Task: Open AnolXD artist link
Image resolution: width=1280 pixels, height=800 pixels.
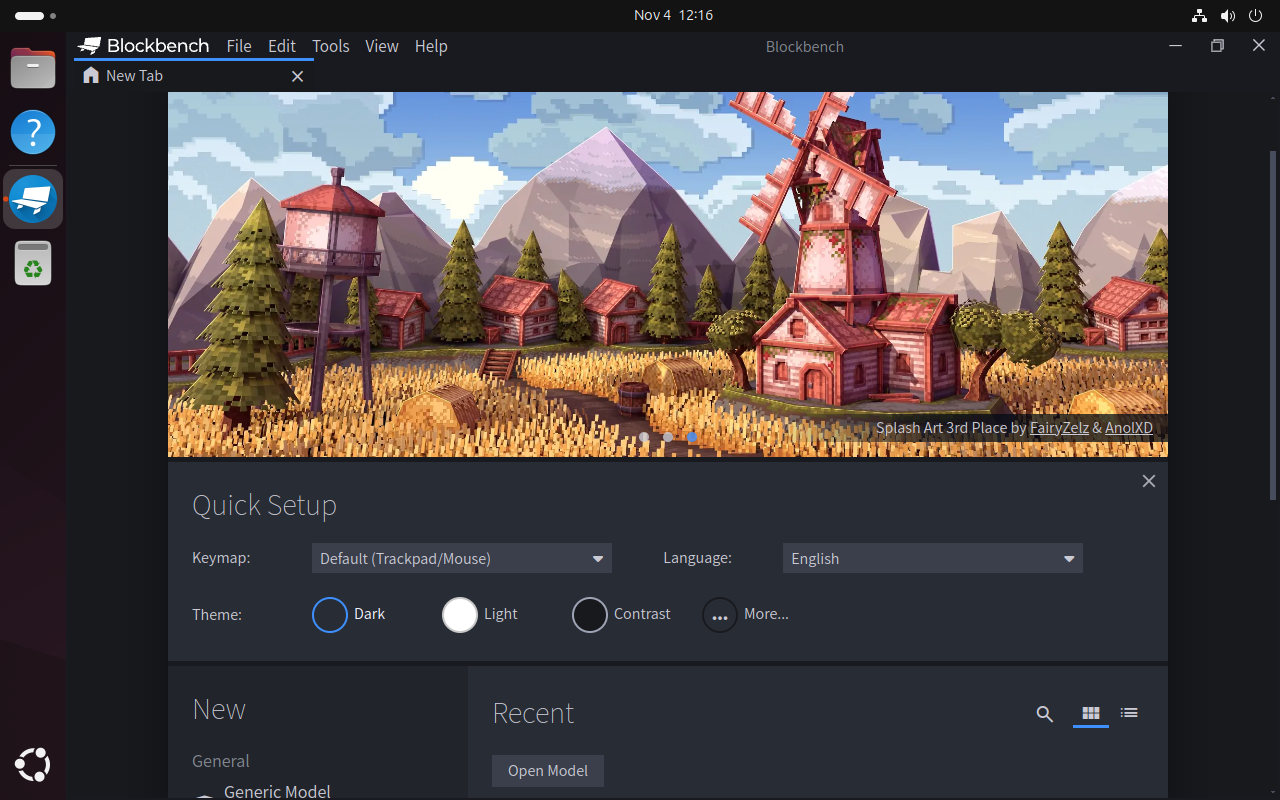Action: coord(1129,428)
